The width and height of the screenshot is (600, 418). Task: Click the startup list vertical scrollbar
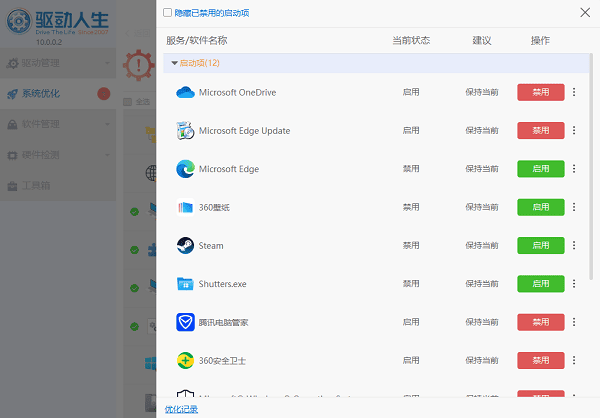point(591,167)
